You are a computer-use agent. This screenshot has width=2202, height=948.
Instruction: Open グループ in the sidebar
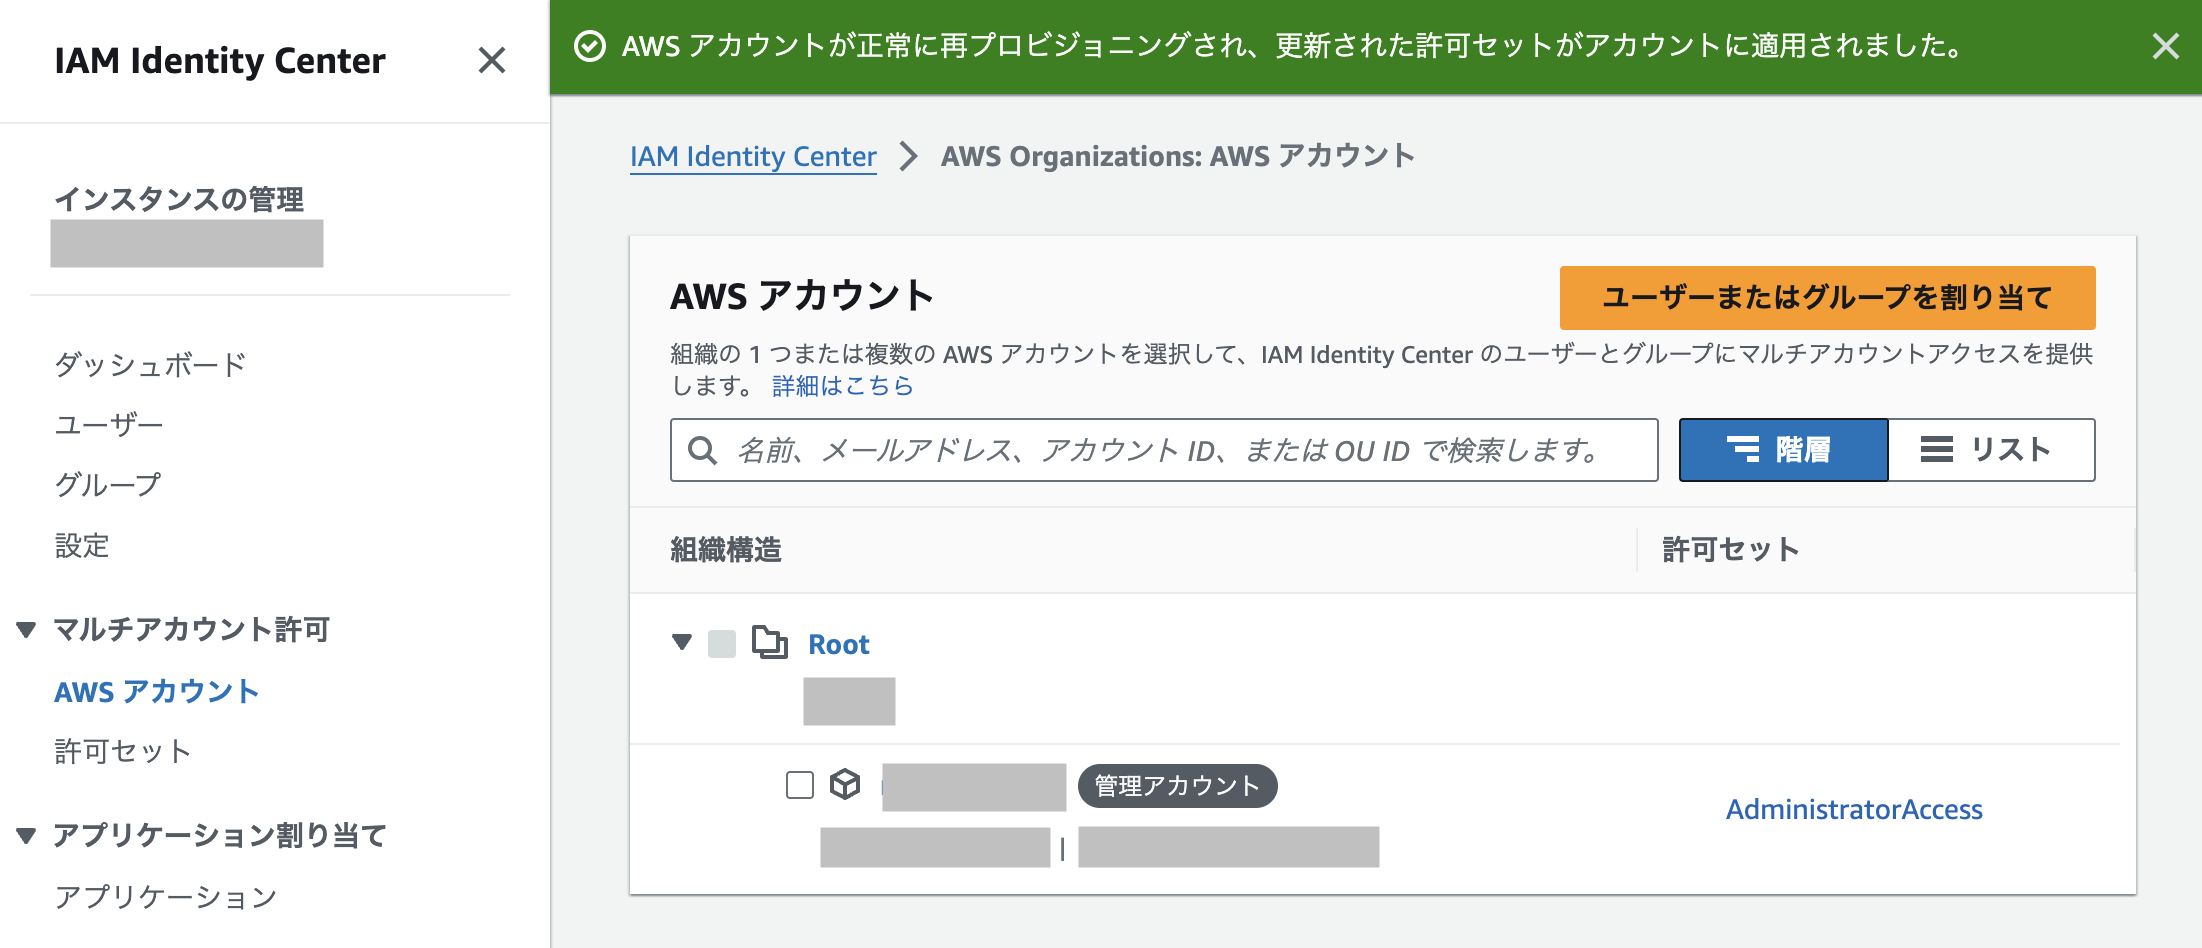click(x=108, y=485)
